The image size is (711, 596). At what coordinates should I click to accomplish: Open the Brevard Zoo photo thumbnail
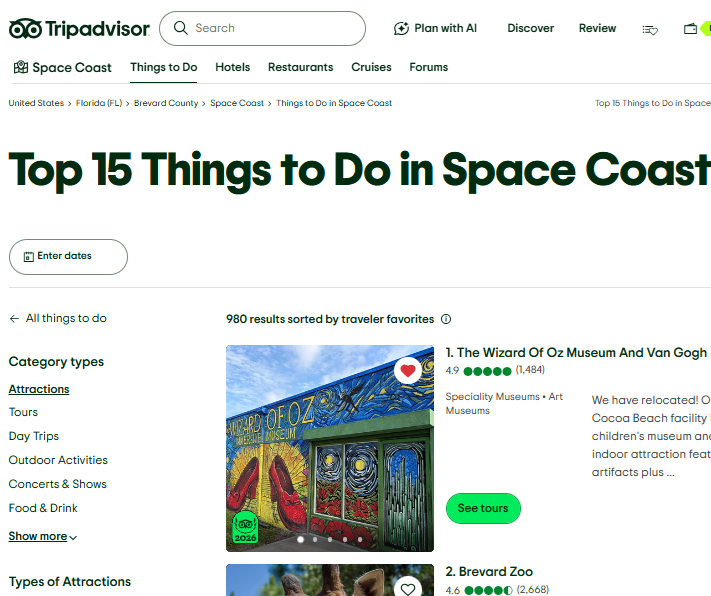[x=330, y=580]
